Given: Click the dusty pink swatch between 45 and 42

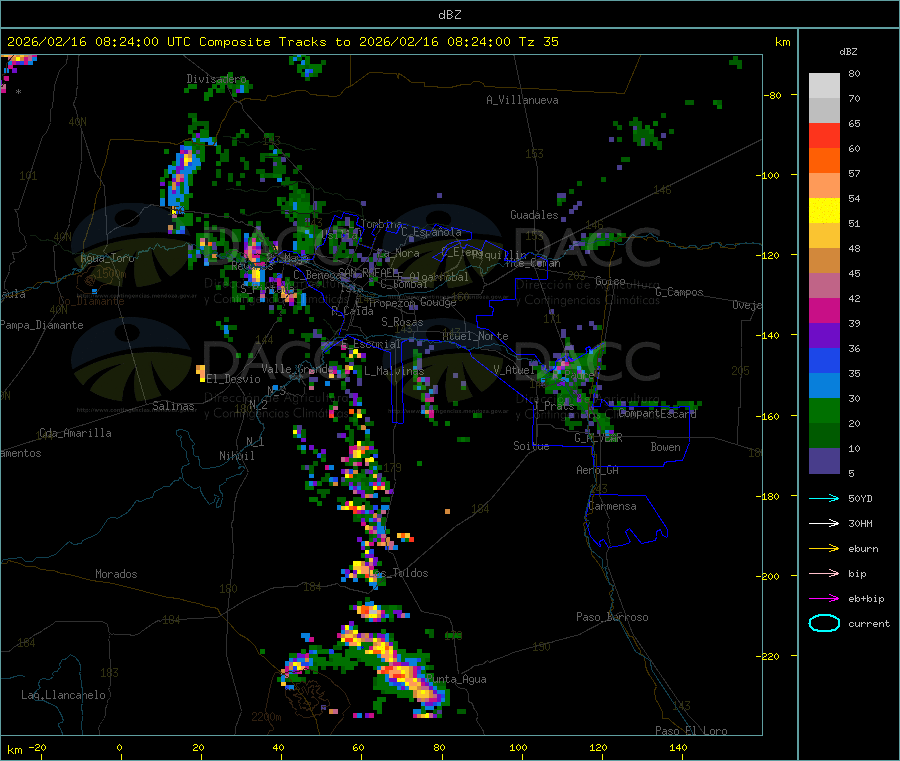Looking at the screenshot, I should pos(824,286).
